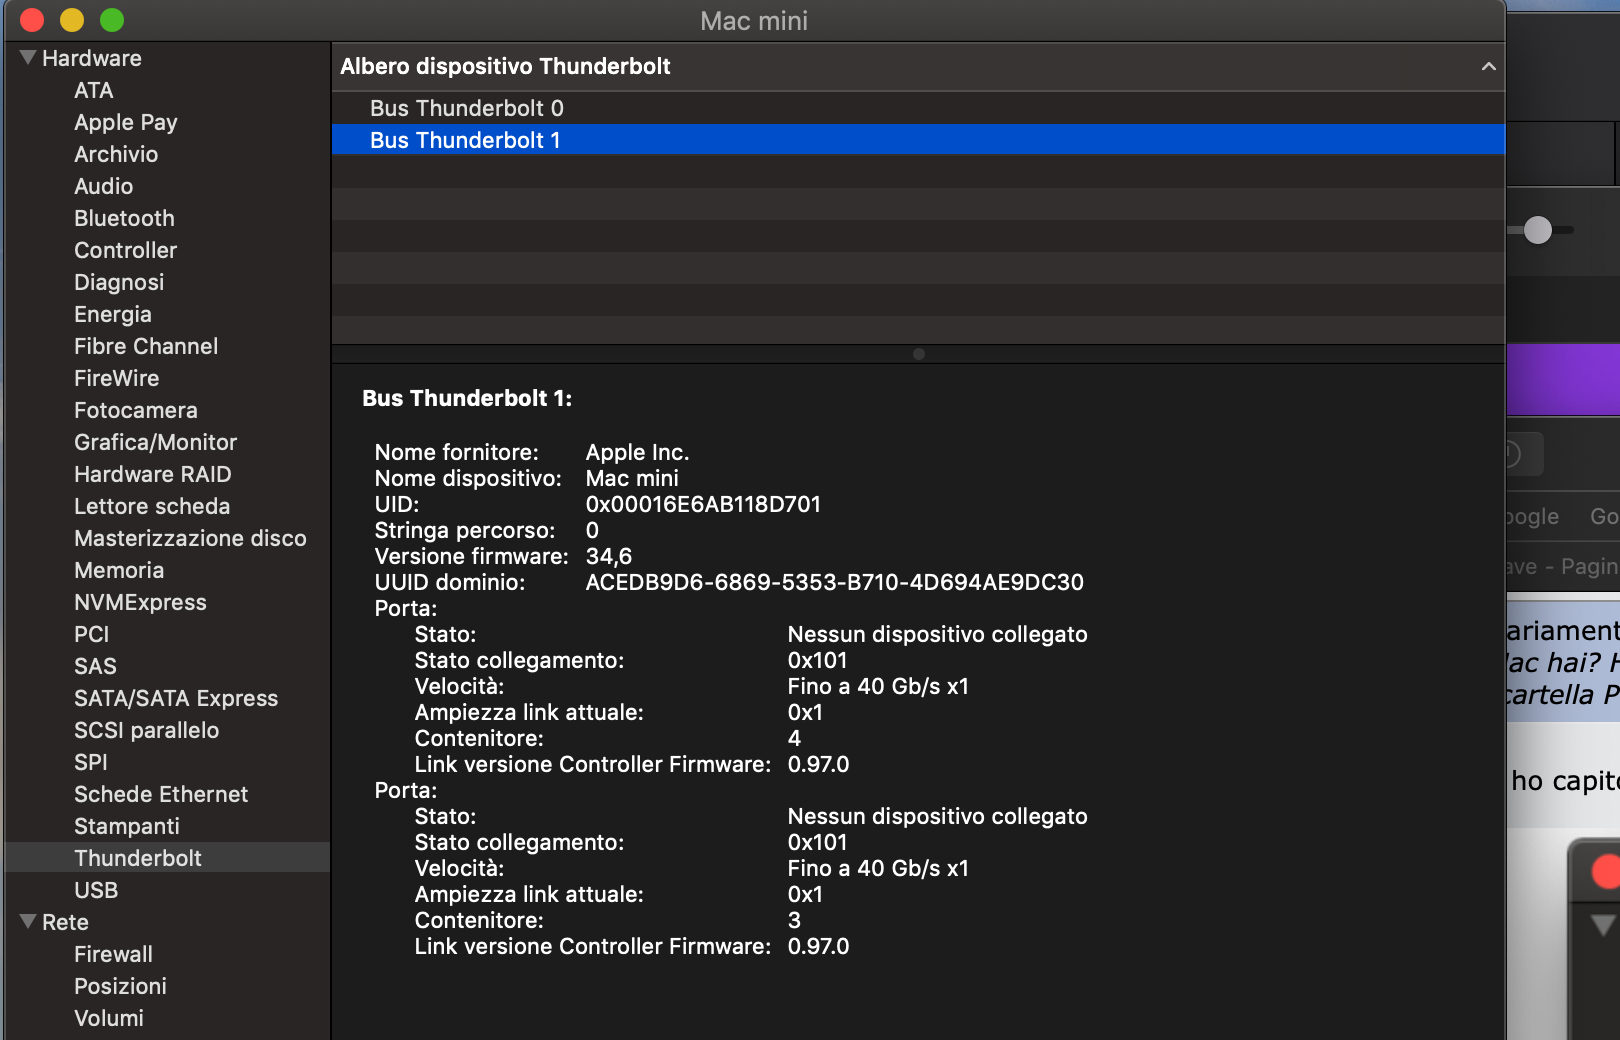Select NVMExpress in the sidebar

coord(140,602)
